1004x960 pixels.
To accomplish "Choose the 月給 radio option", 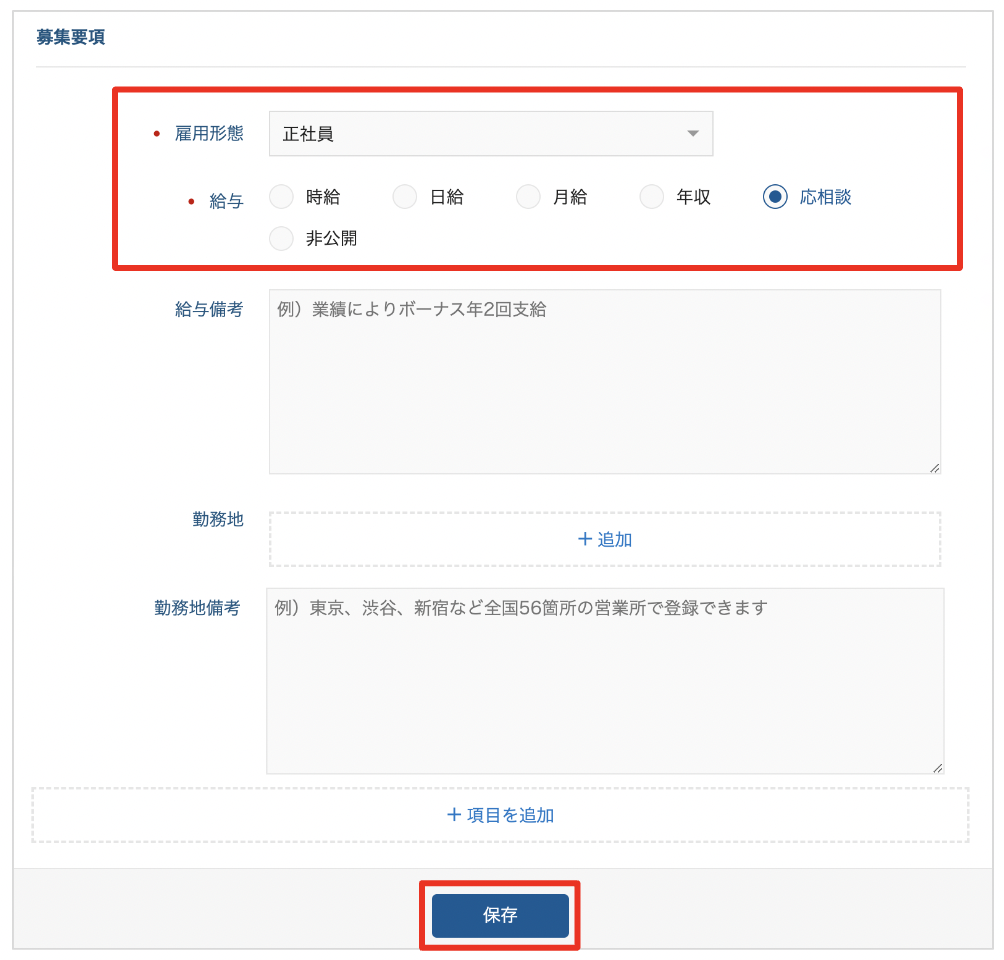I will [528, 197].
